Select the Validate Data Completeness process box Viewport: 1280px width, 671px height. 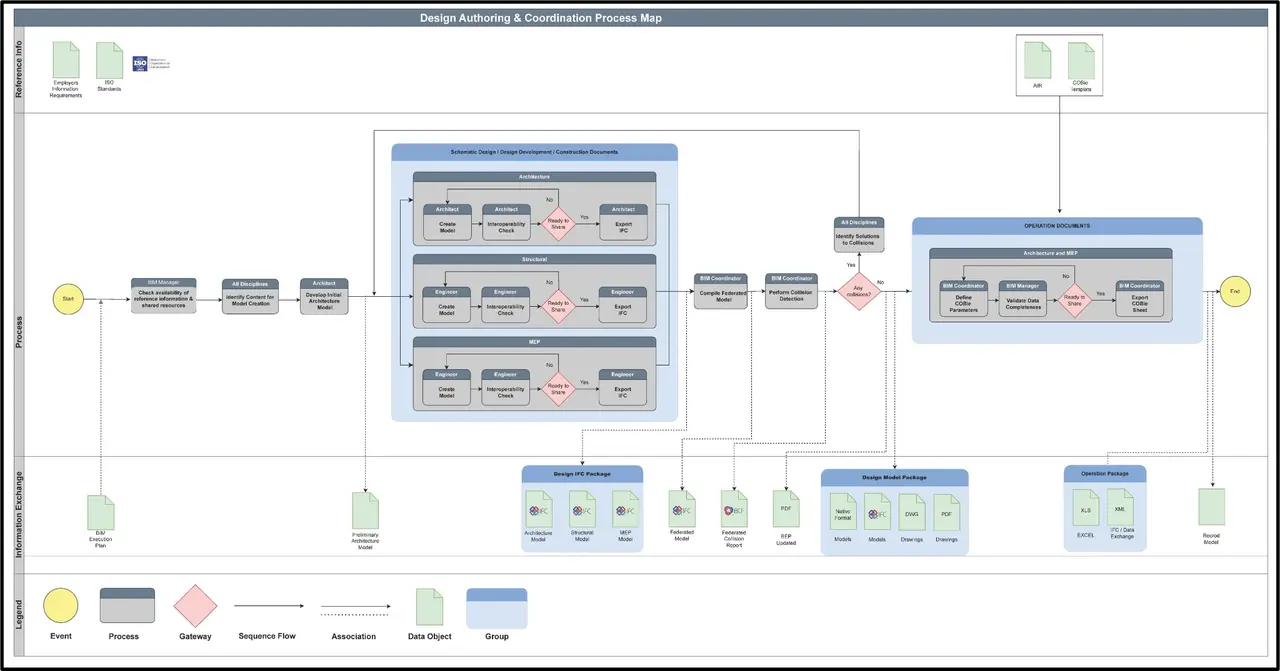click(x=1023, y=300)
